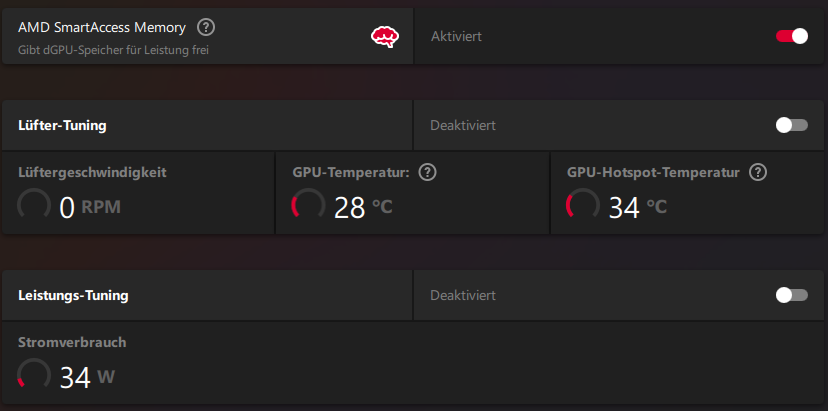The height and width of the screenshot is (411, 828).
Task: Click the Leistungs-Tuning section header
Action: (x=73, y=296)
